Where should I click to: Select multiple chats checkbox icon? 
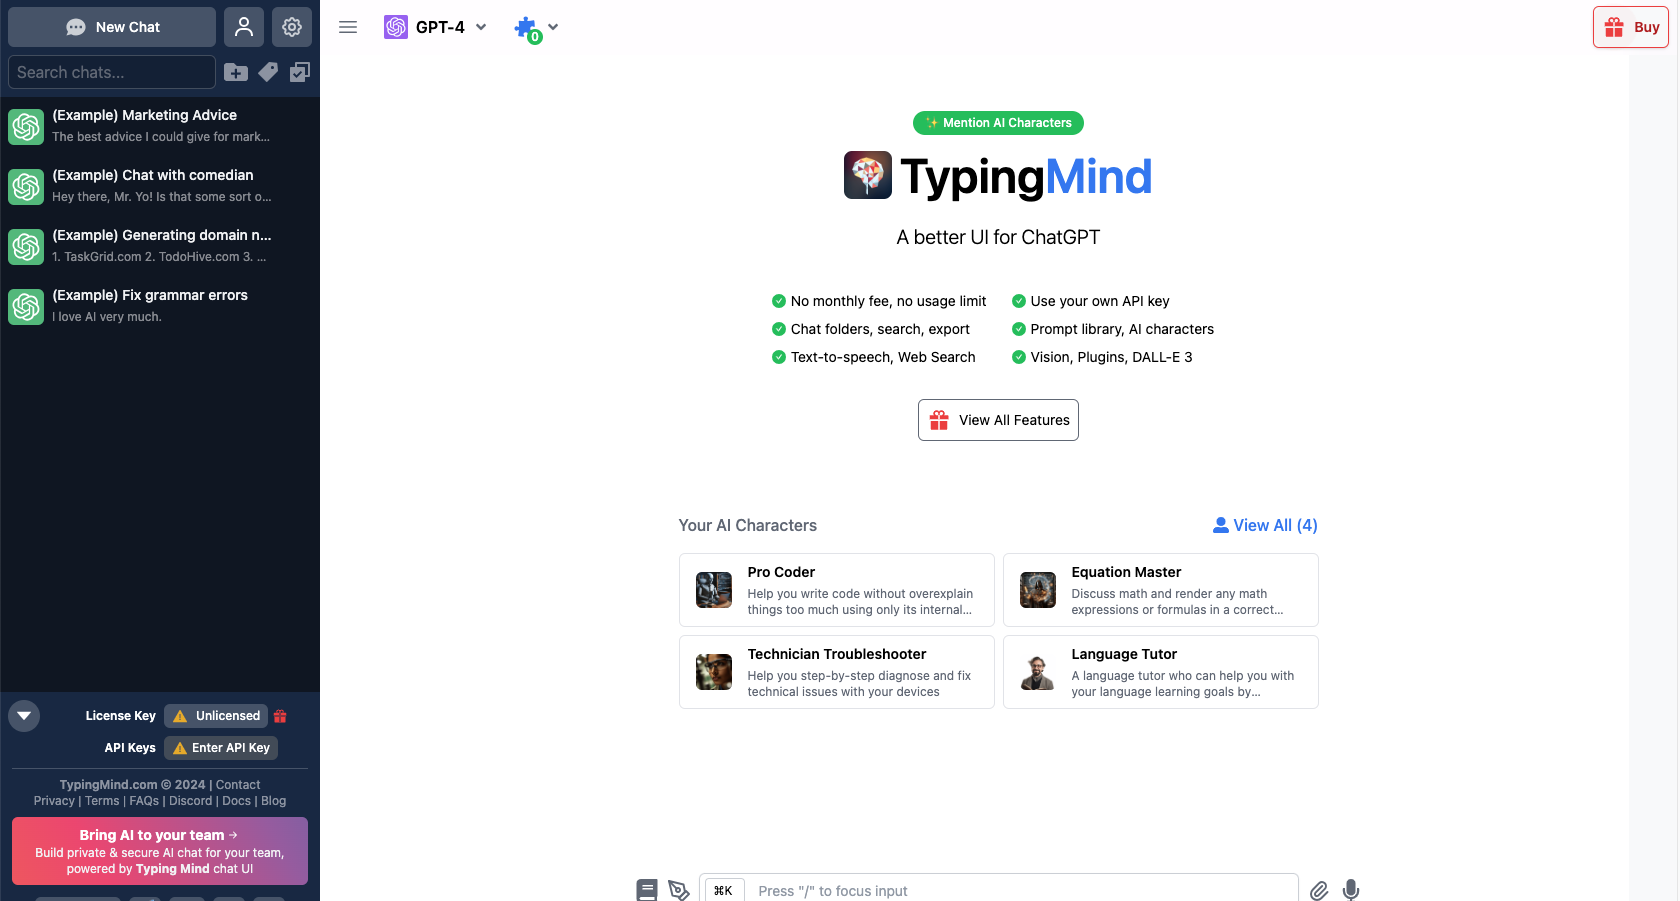click(x=300, y=72)
